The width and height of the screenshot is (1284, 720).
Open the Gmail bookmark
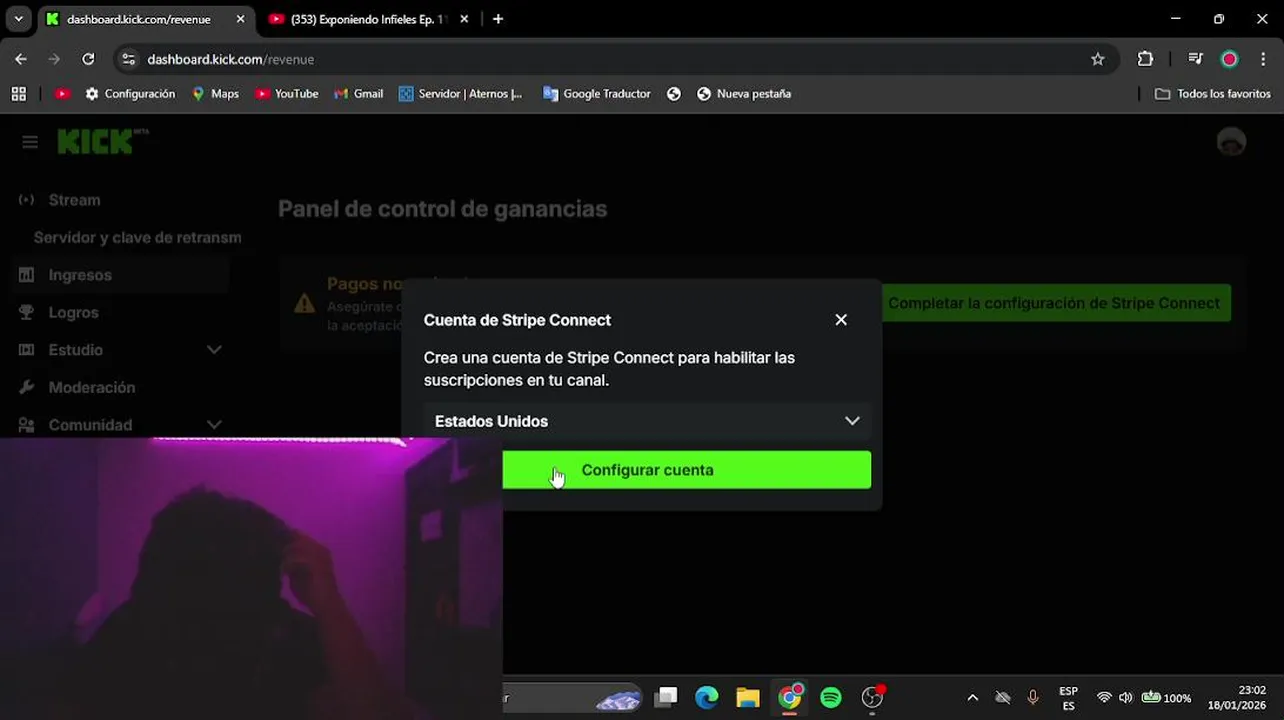pyautogui.click(x=359, y=94)
